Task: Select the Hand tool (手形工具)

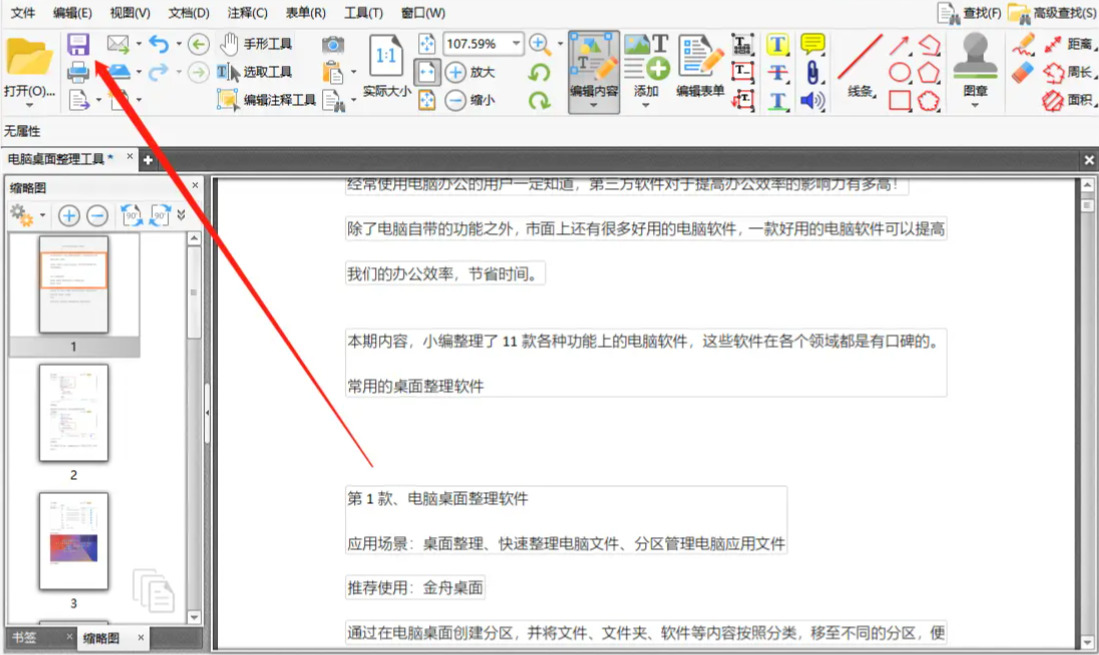Action: click(256, 44)
